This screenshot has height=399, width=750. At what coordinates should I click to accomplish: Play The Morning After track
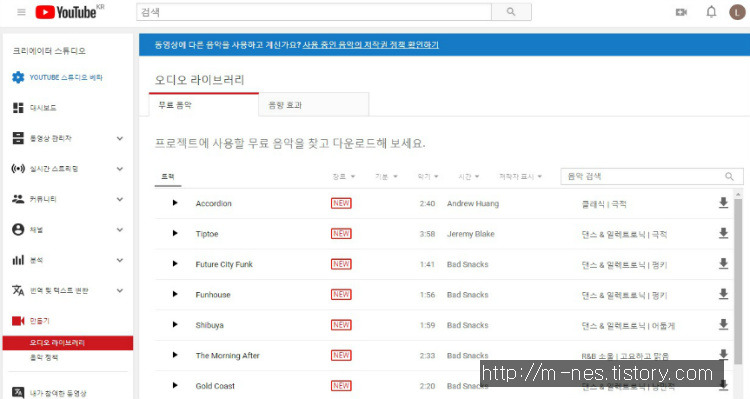[x=175, y=355]
